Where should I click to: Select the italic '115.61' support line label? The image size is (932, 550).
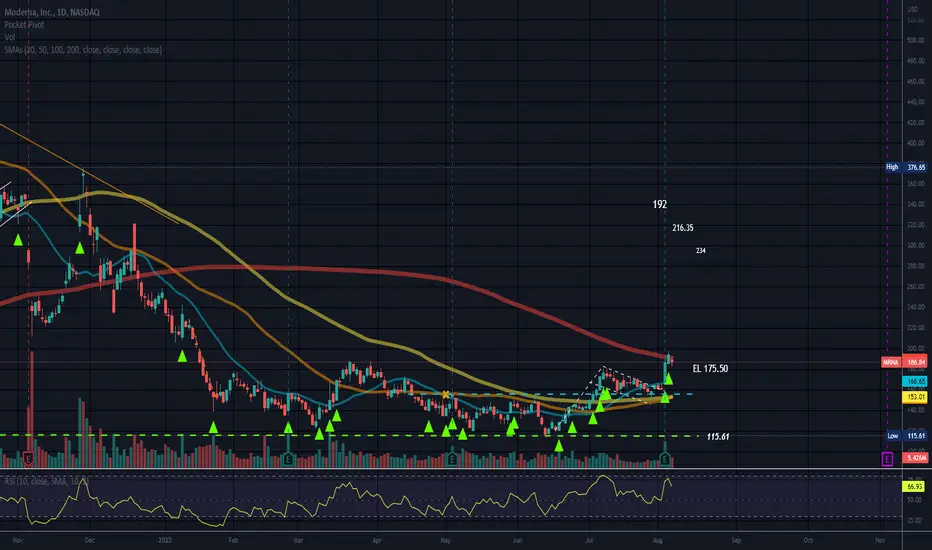[718, 436]
